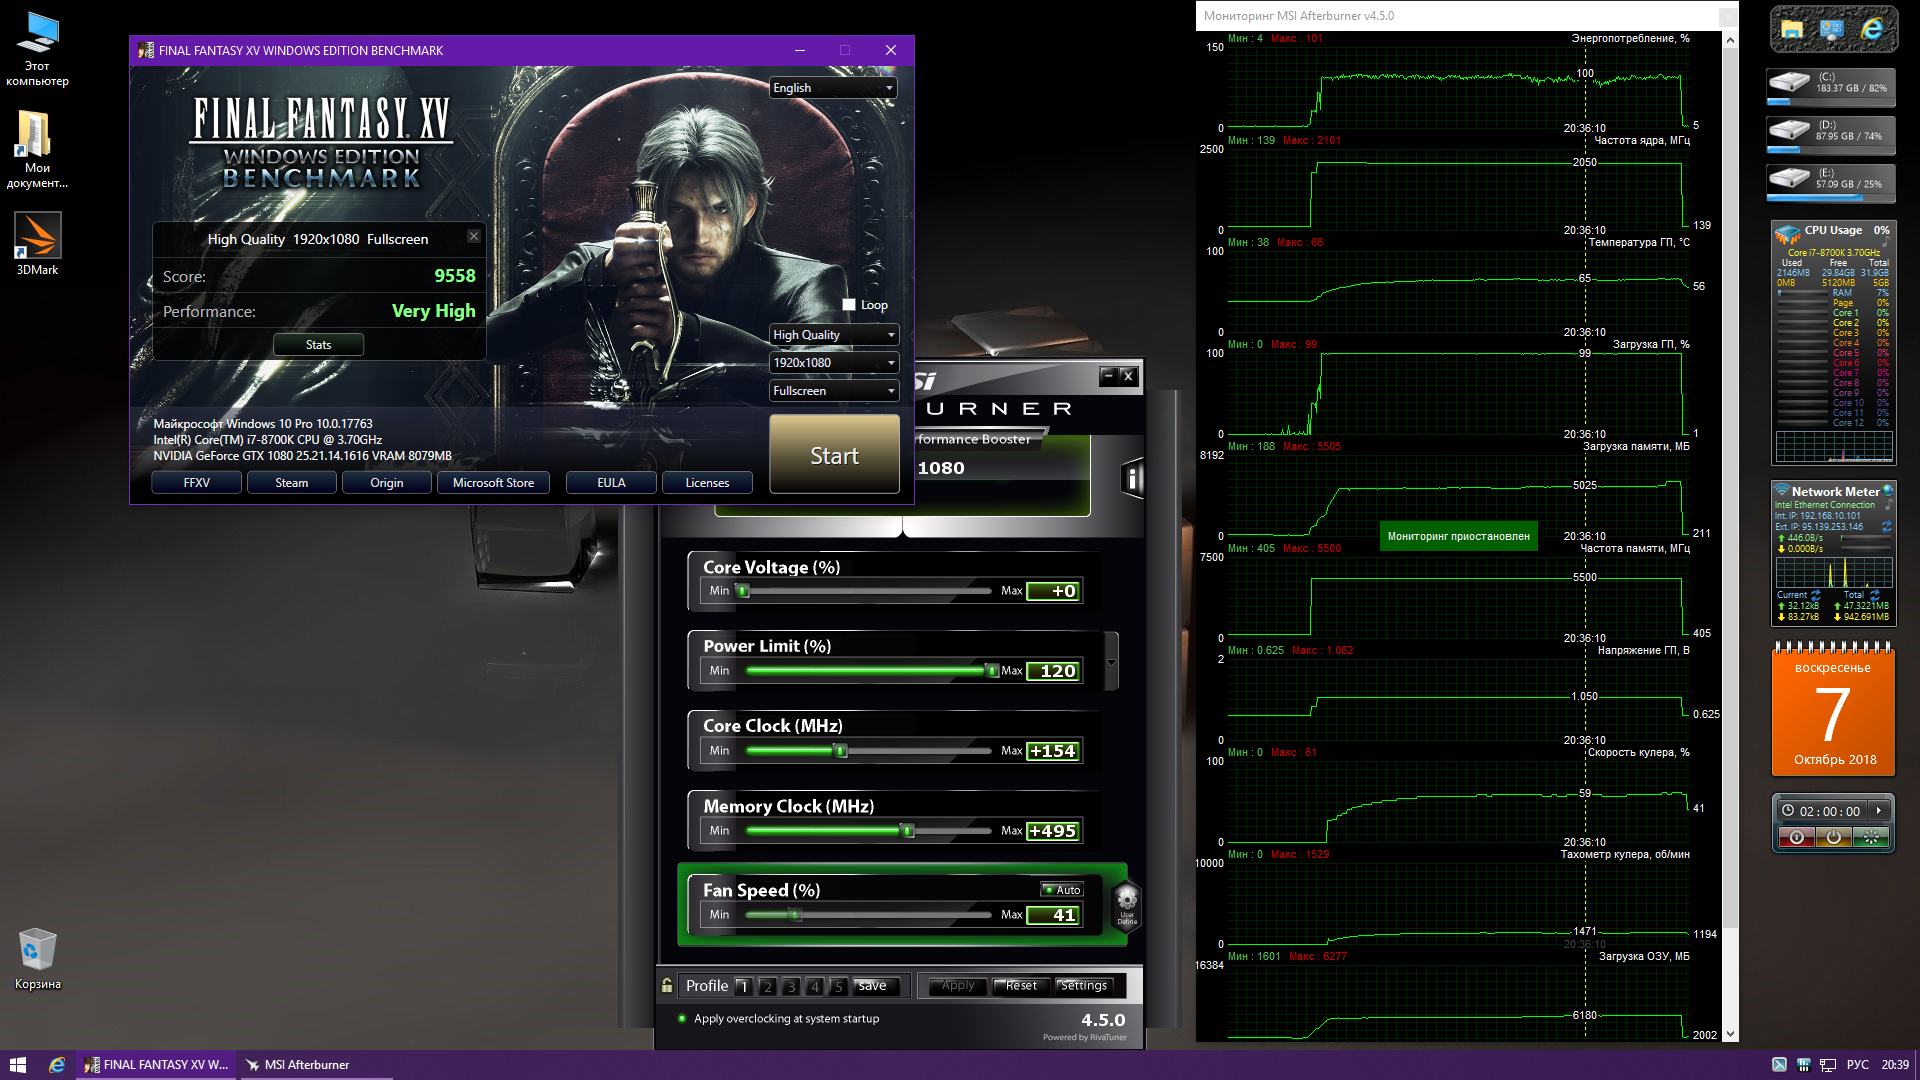Click the Stats button under the score
1920x1080 pixels.
click(x=318, y=345)
